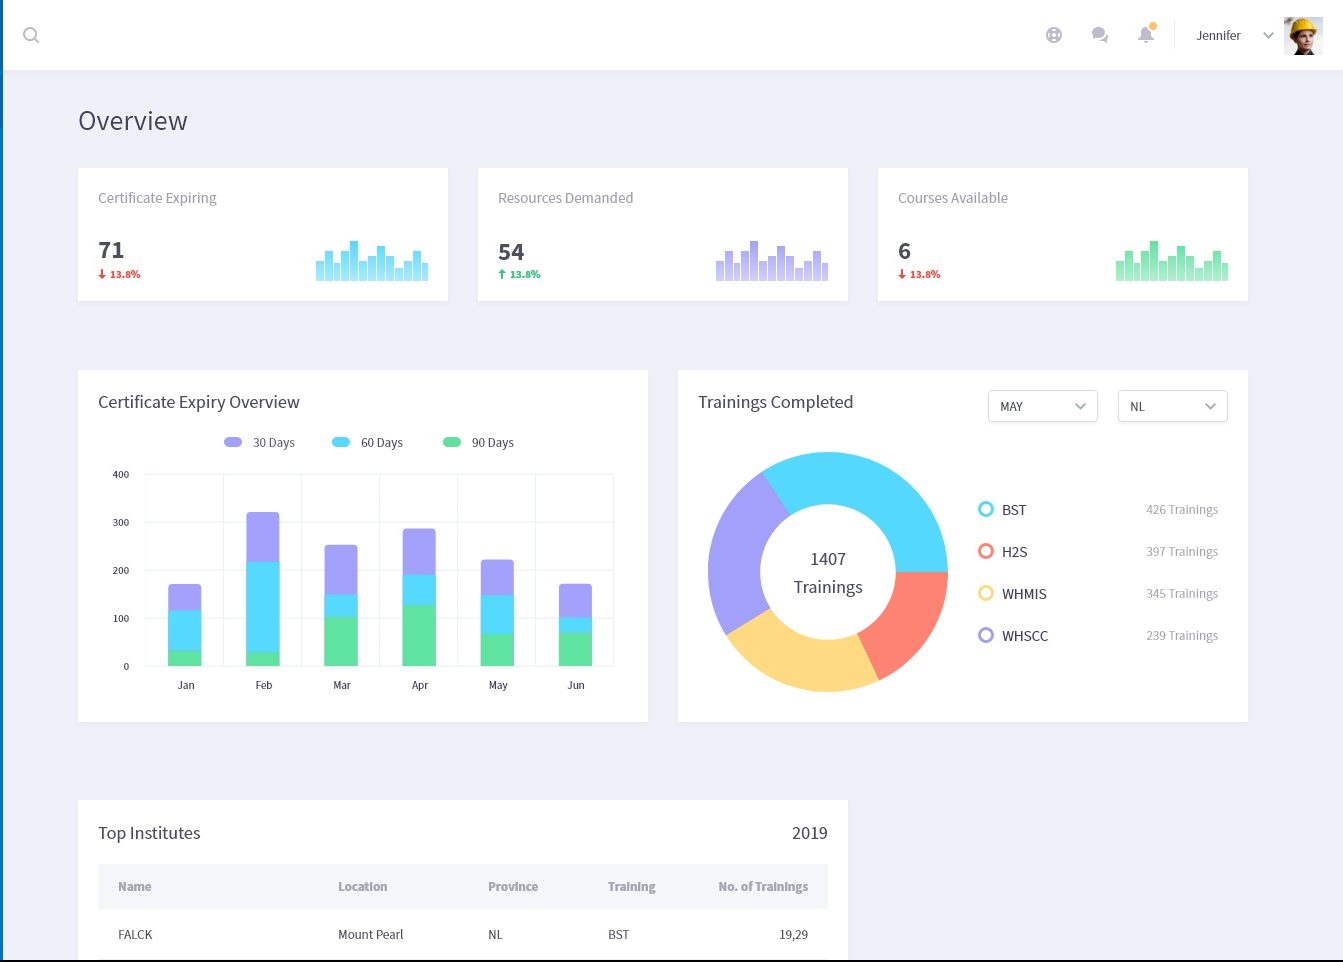Click the WHSCC ring icon in legend
Image resolution: width=1343 pixels, height=962 pixels.
pos(986,635)
